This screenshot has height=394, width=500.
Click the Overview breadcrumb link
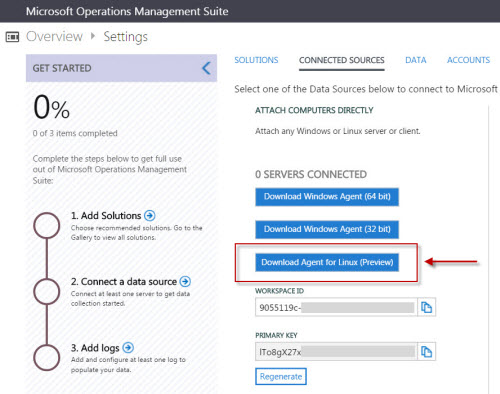[54, 36]
